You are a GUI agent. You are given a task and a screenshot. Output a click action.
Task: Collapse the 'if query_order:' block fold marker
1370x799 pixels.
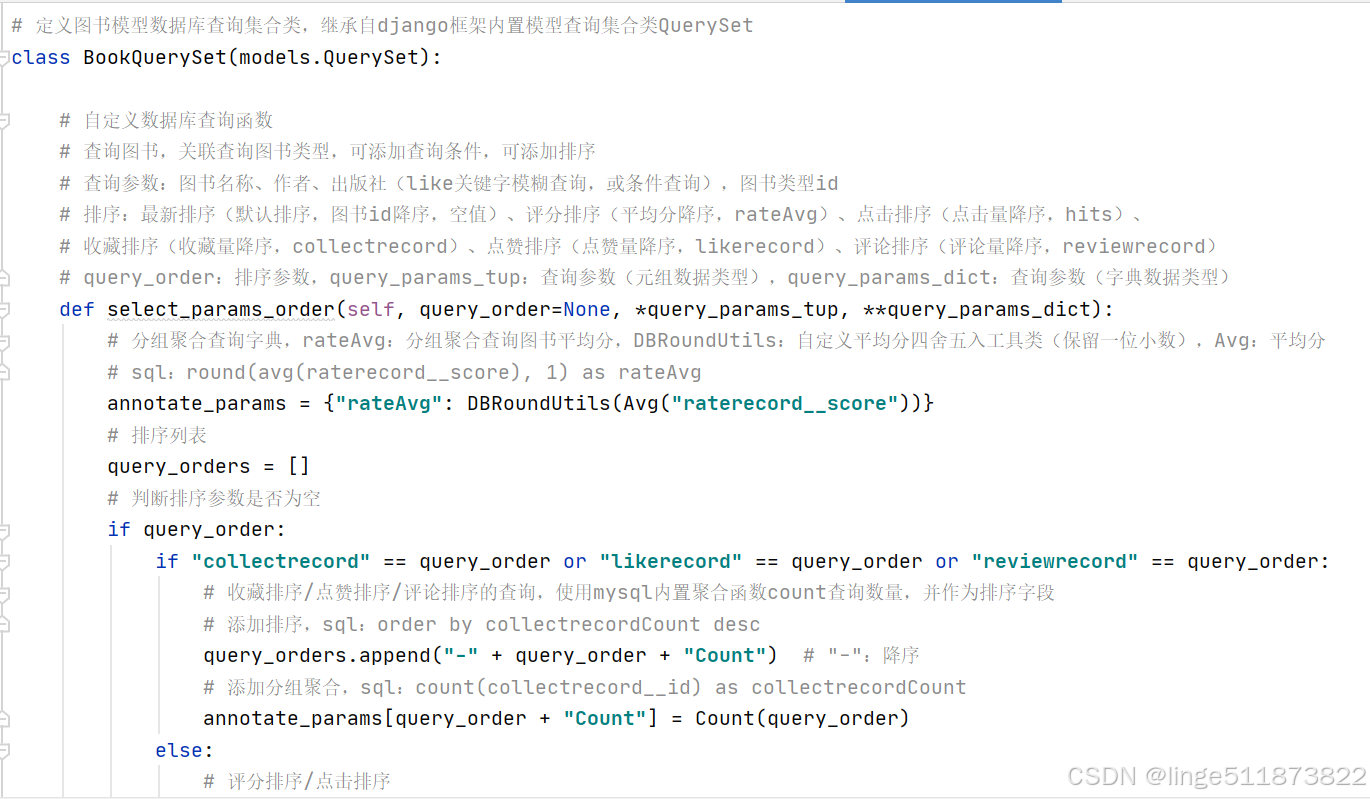4,530
